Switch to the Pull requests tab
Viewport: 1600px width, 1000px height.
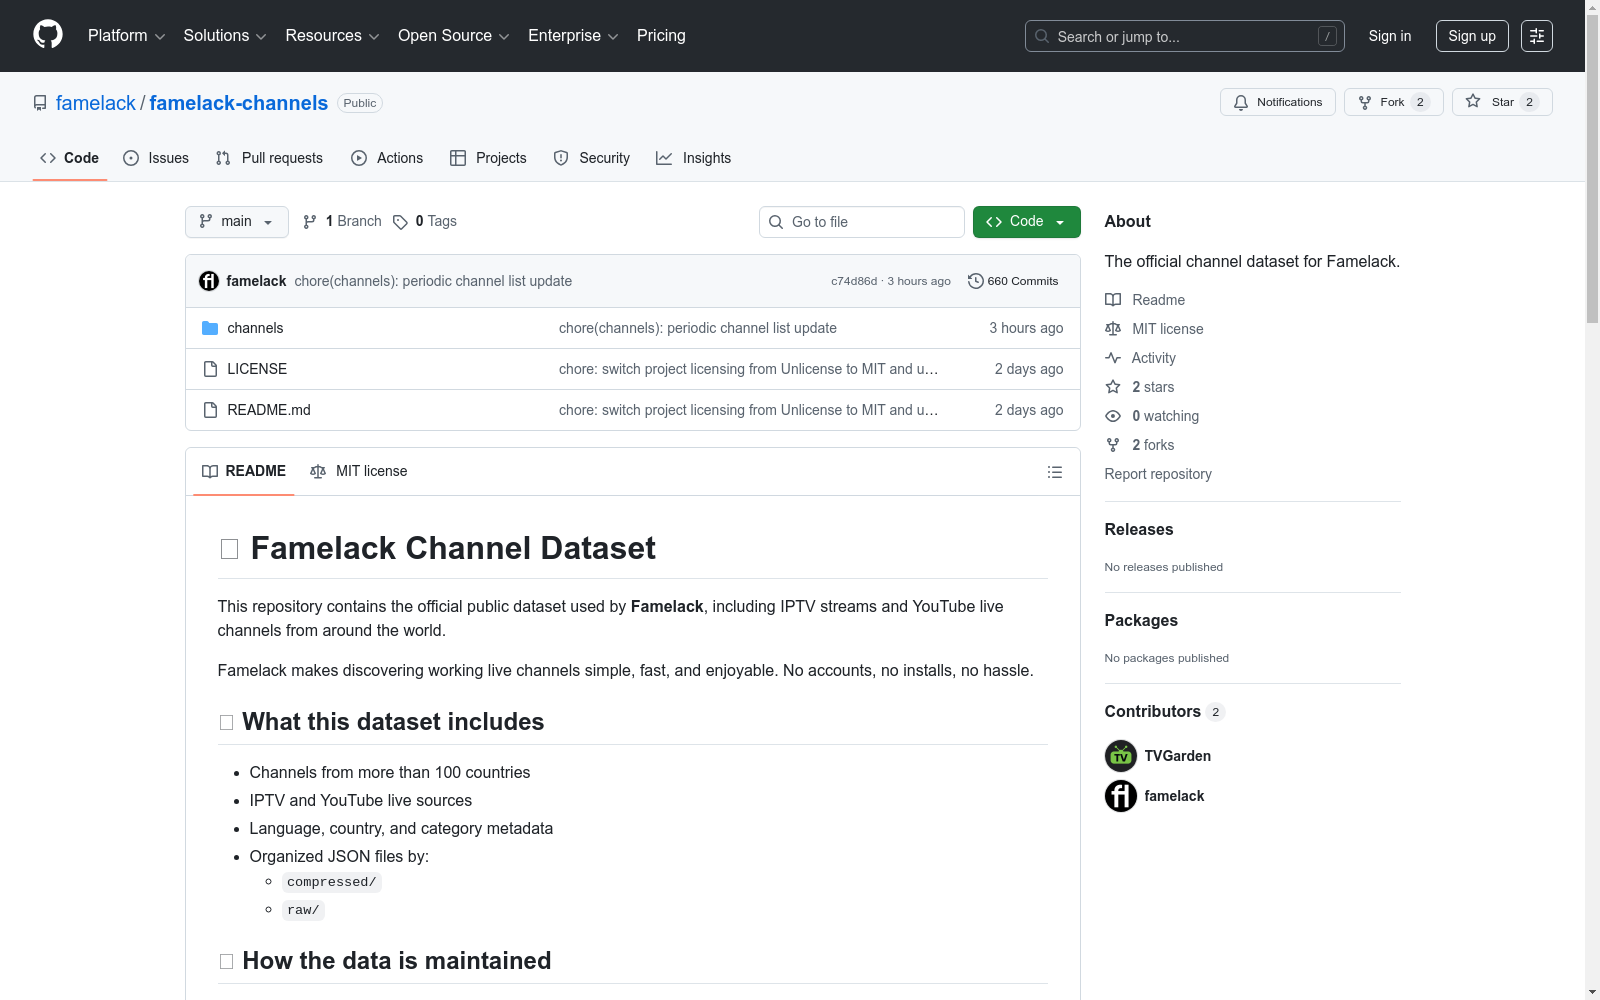269,158
